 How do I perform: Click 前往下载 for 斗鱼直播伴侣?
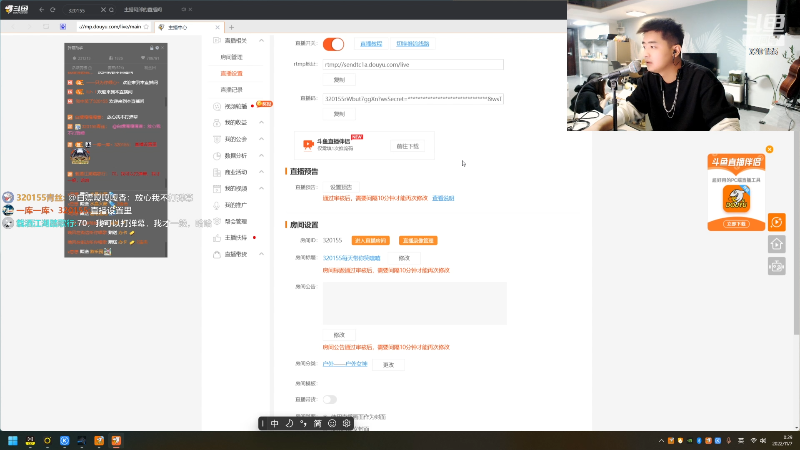click(408, 146)
